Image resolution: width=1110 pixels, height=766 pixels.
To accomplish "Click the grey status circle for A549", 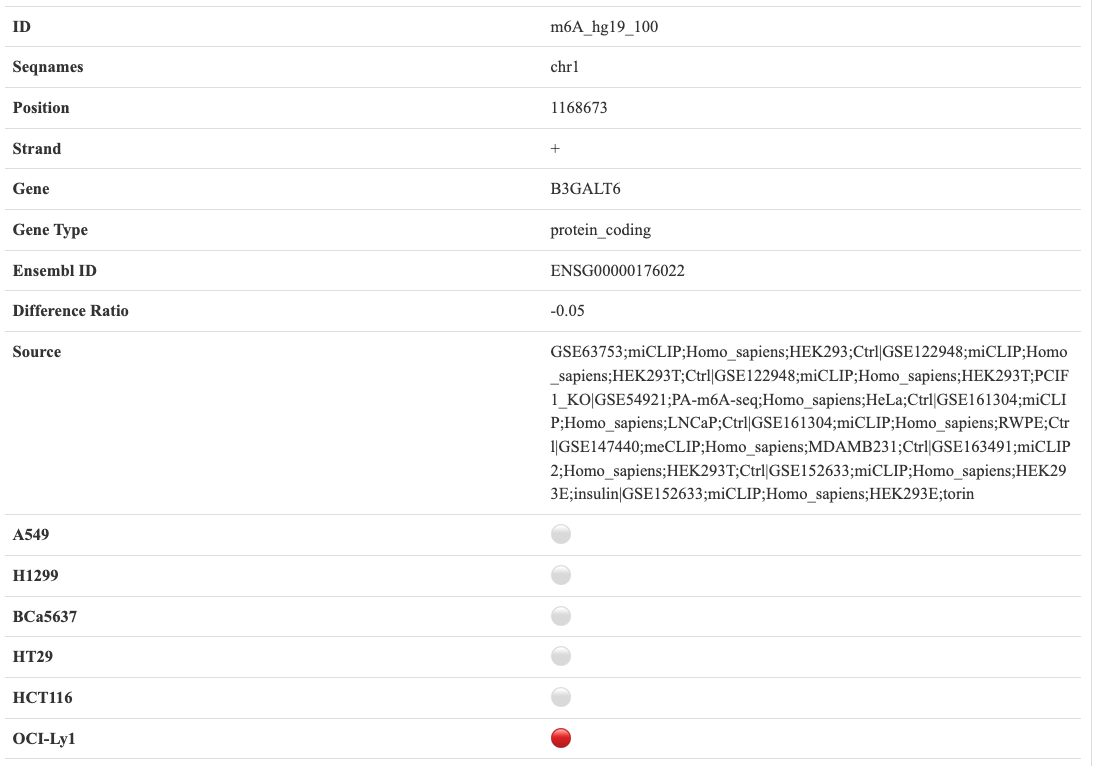I will pos(561,535).
